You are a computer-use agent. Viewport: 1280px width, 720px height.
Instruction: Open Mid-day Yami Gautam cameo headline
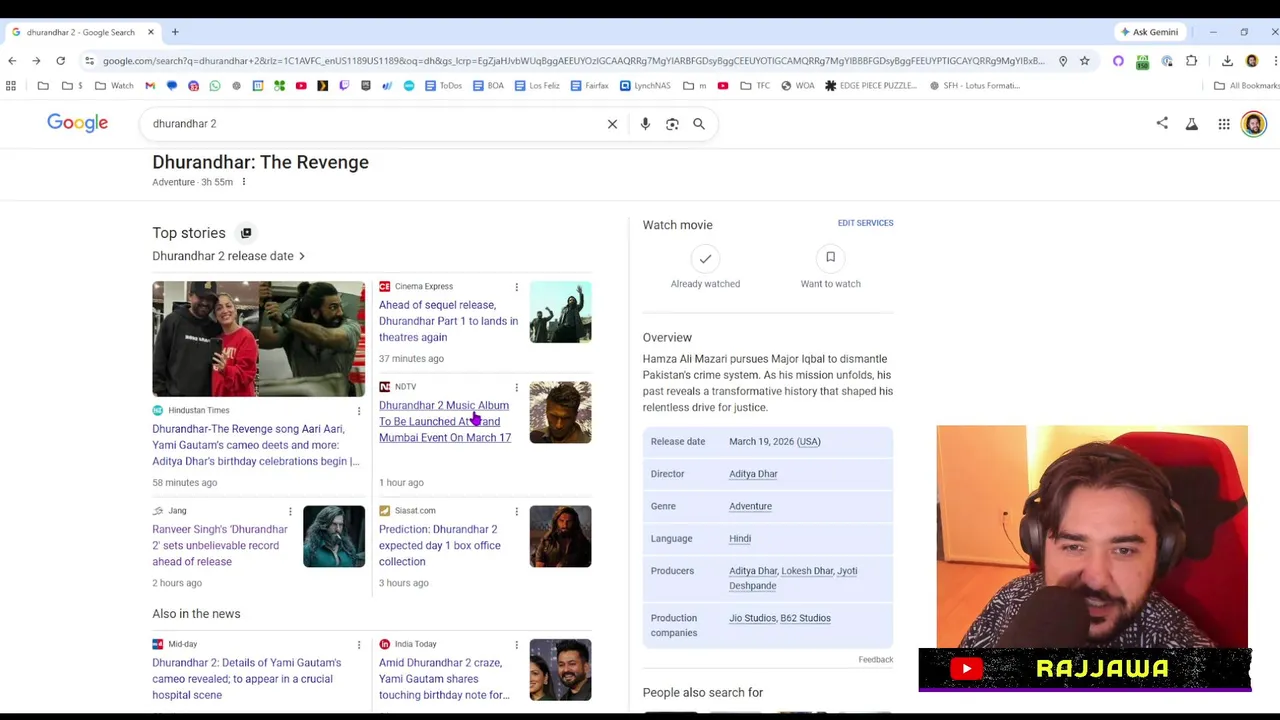pyautogui.click(x=247, y=679)
